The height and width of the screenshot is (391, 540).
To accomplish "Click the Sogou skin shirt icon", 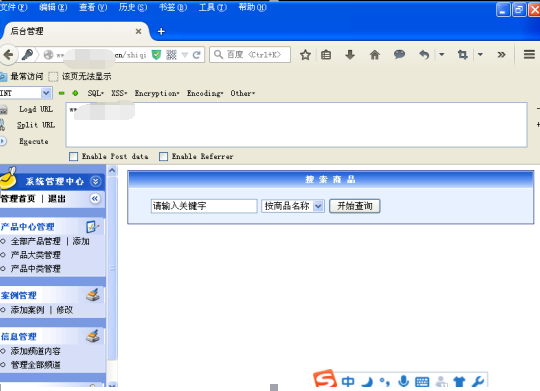I will tap(459, 381).
